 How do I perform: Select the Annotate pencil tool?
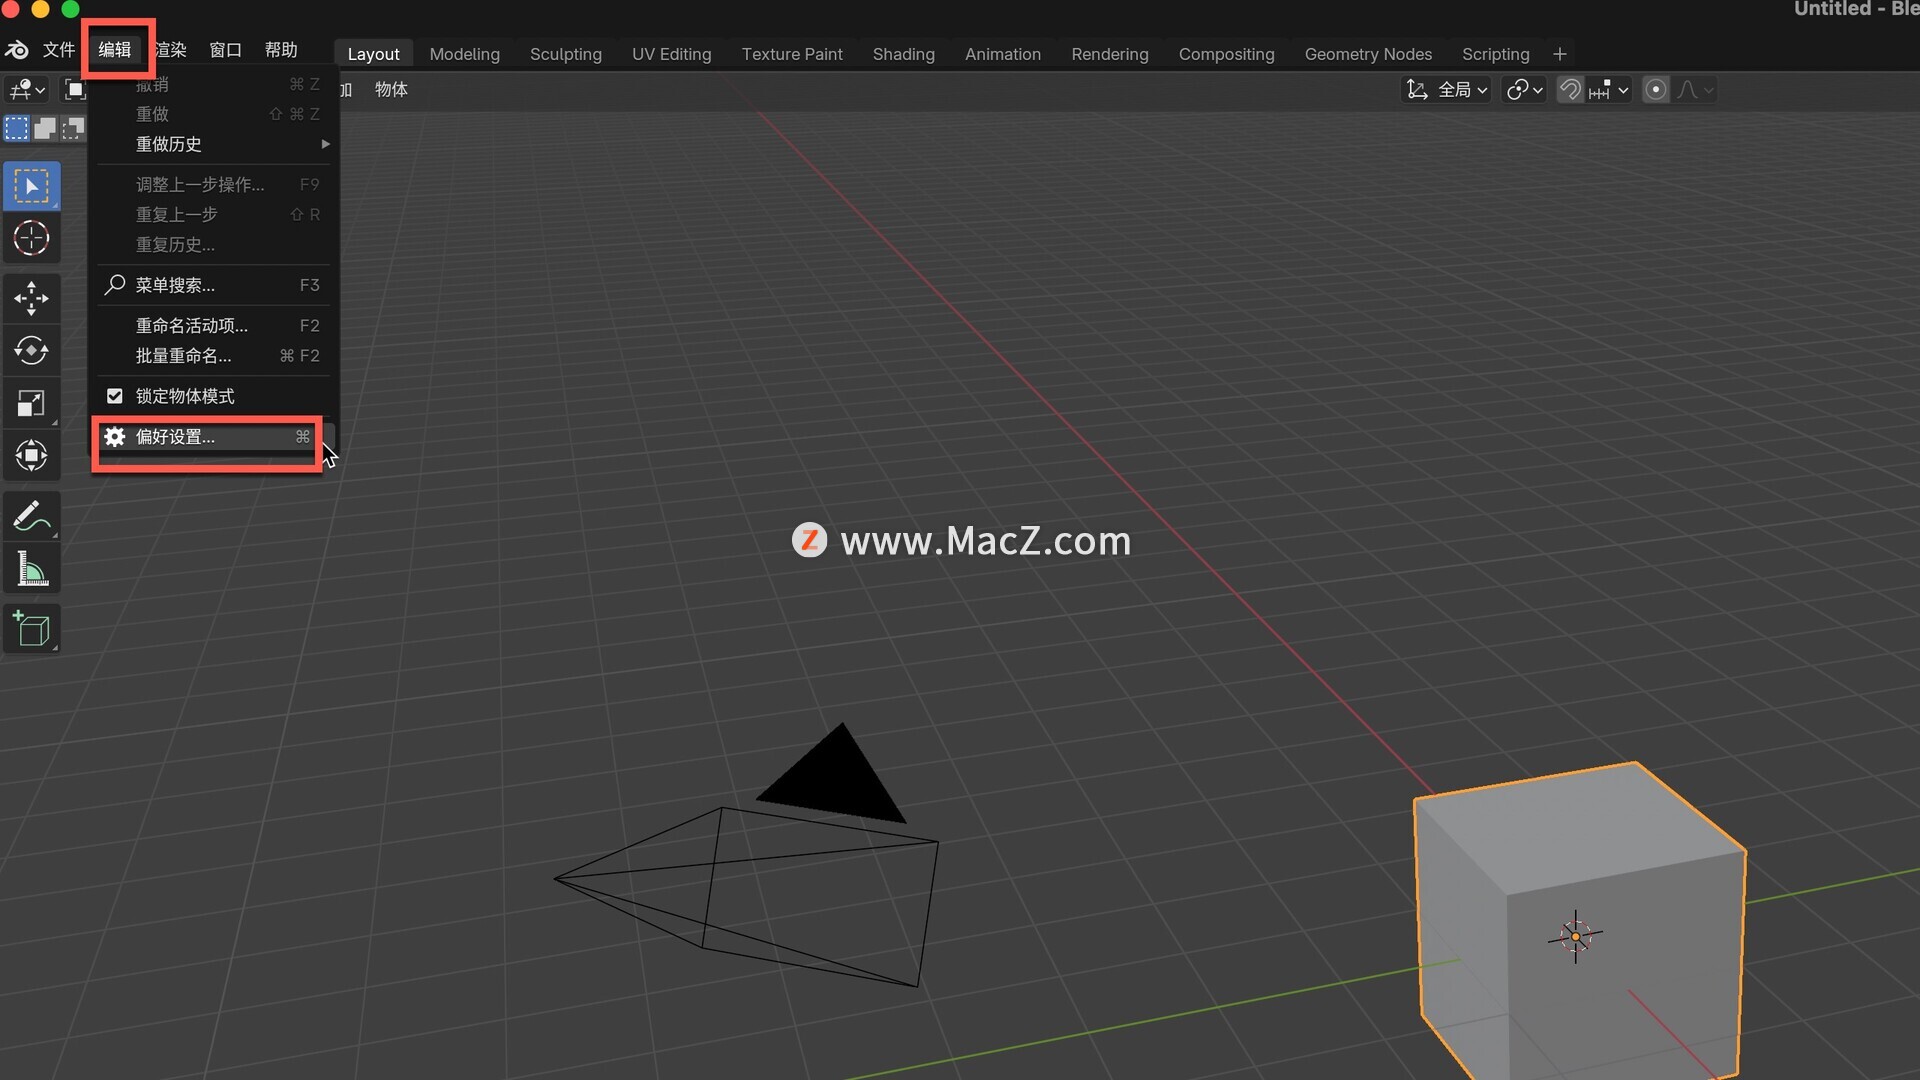click(31, 516)
